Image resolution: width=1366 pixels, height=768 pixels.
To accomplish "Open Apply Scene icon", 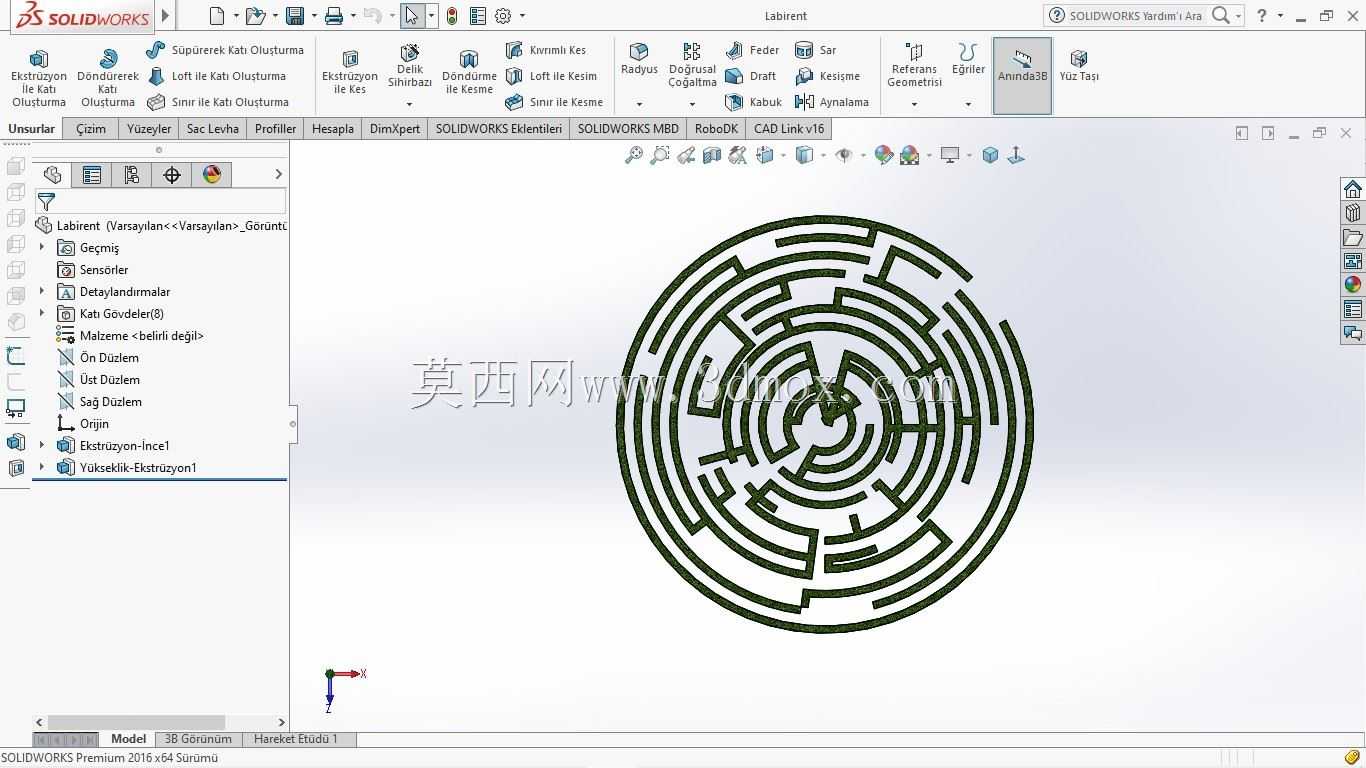I will (x=909, y=155).
